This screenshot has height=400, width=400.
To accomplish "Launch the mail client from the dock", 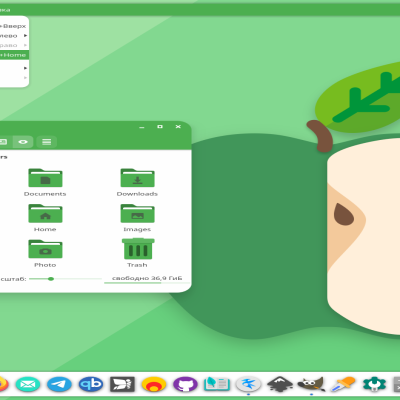I will click(x=28, y=385).
